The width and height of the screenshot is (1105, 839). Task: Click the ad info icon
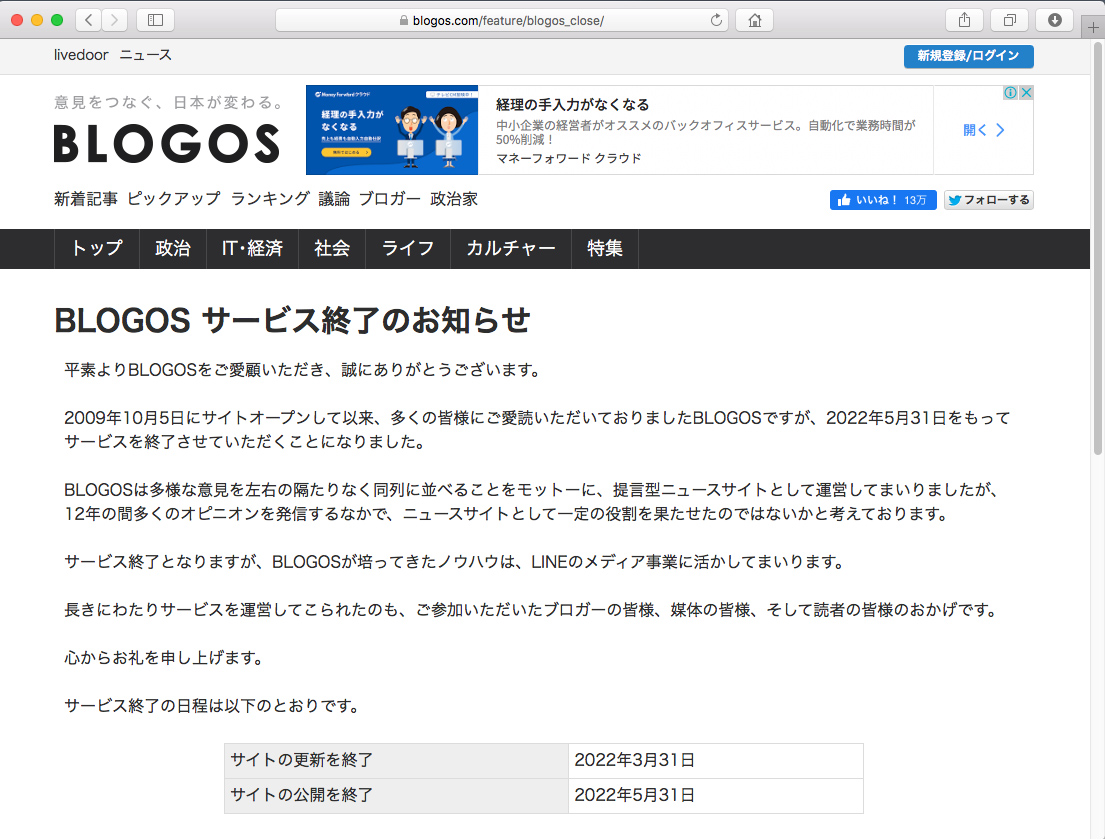1011,93
